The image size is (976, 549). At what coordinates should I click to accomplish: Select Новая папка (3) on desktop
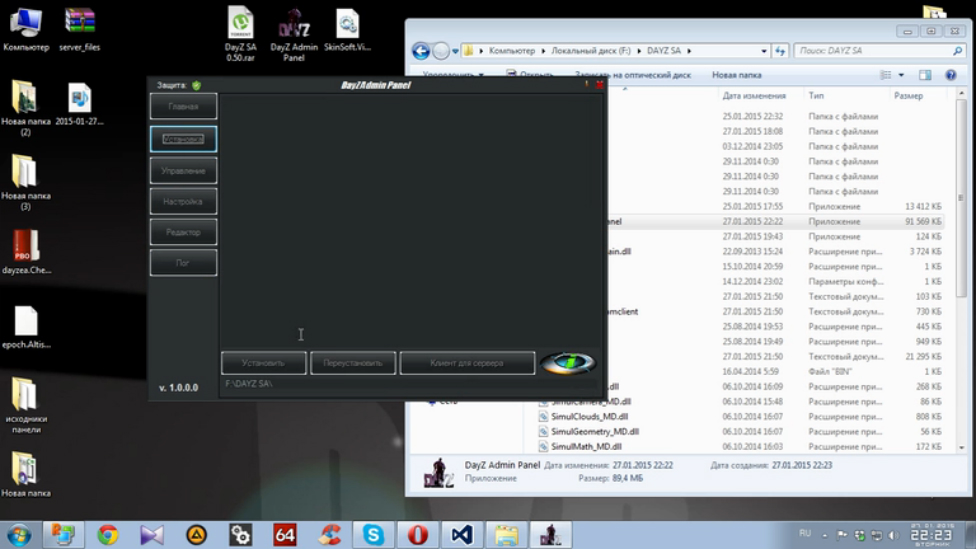tap(26, 182)
